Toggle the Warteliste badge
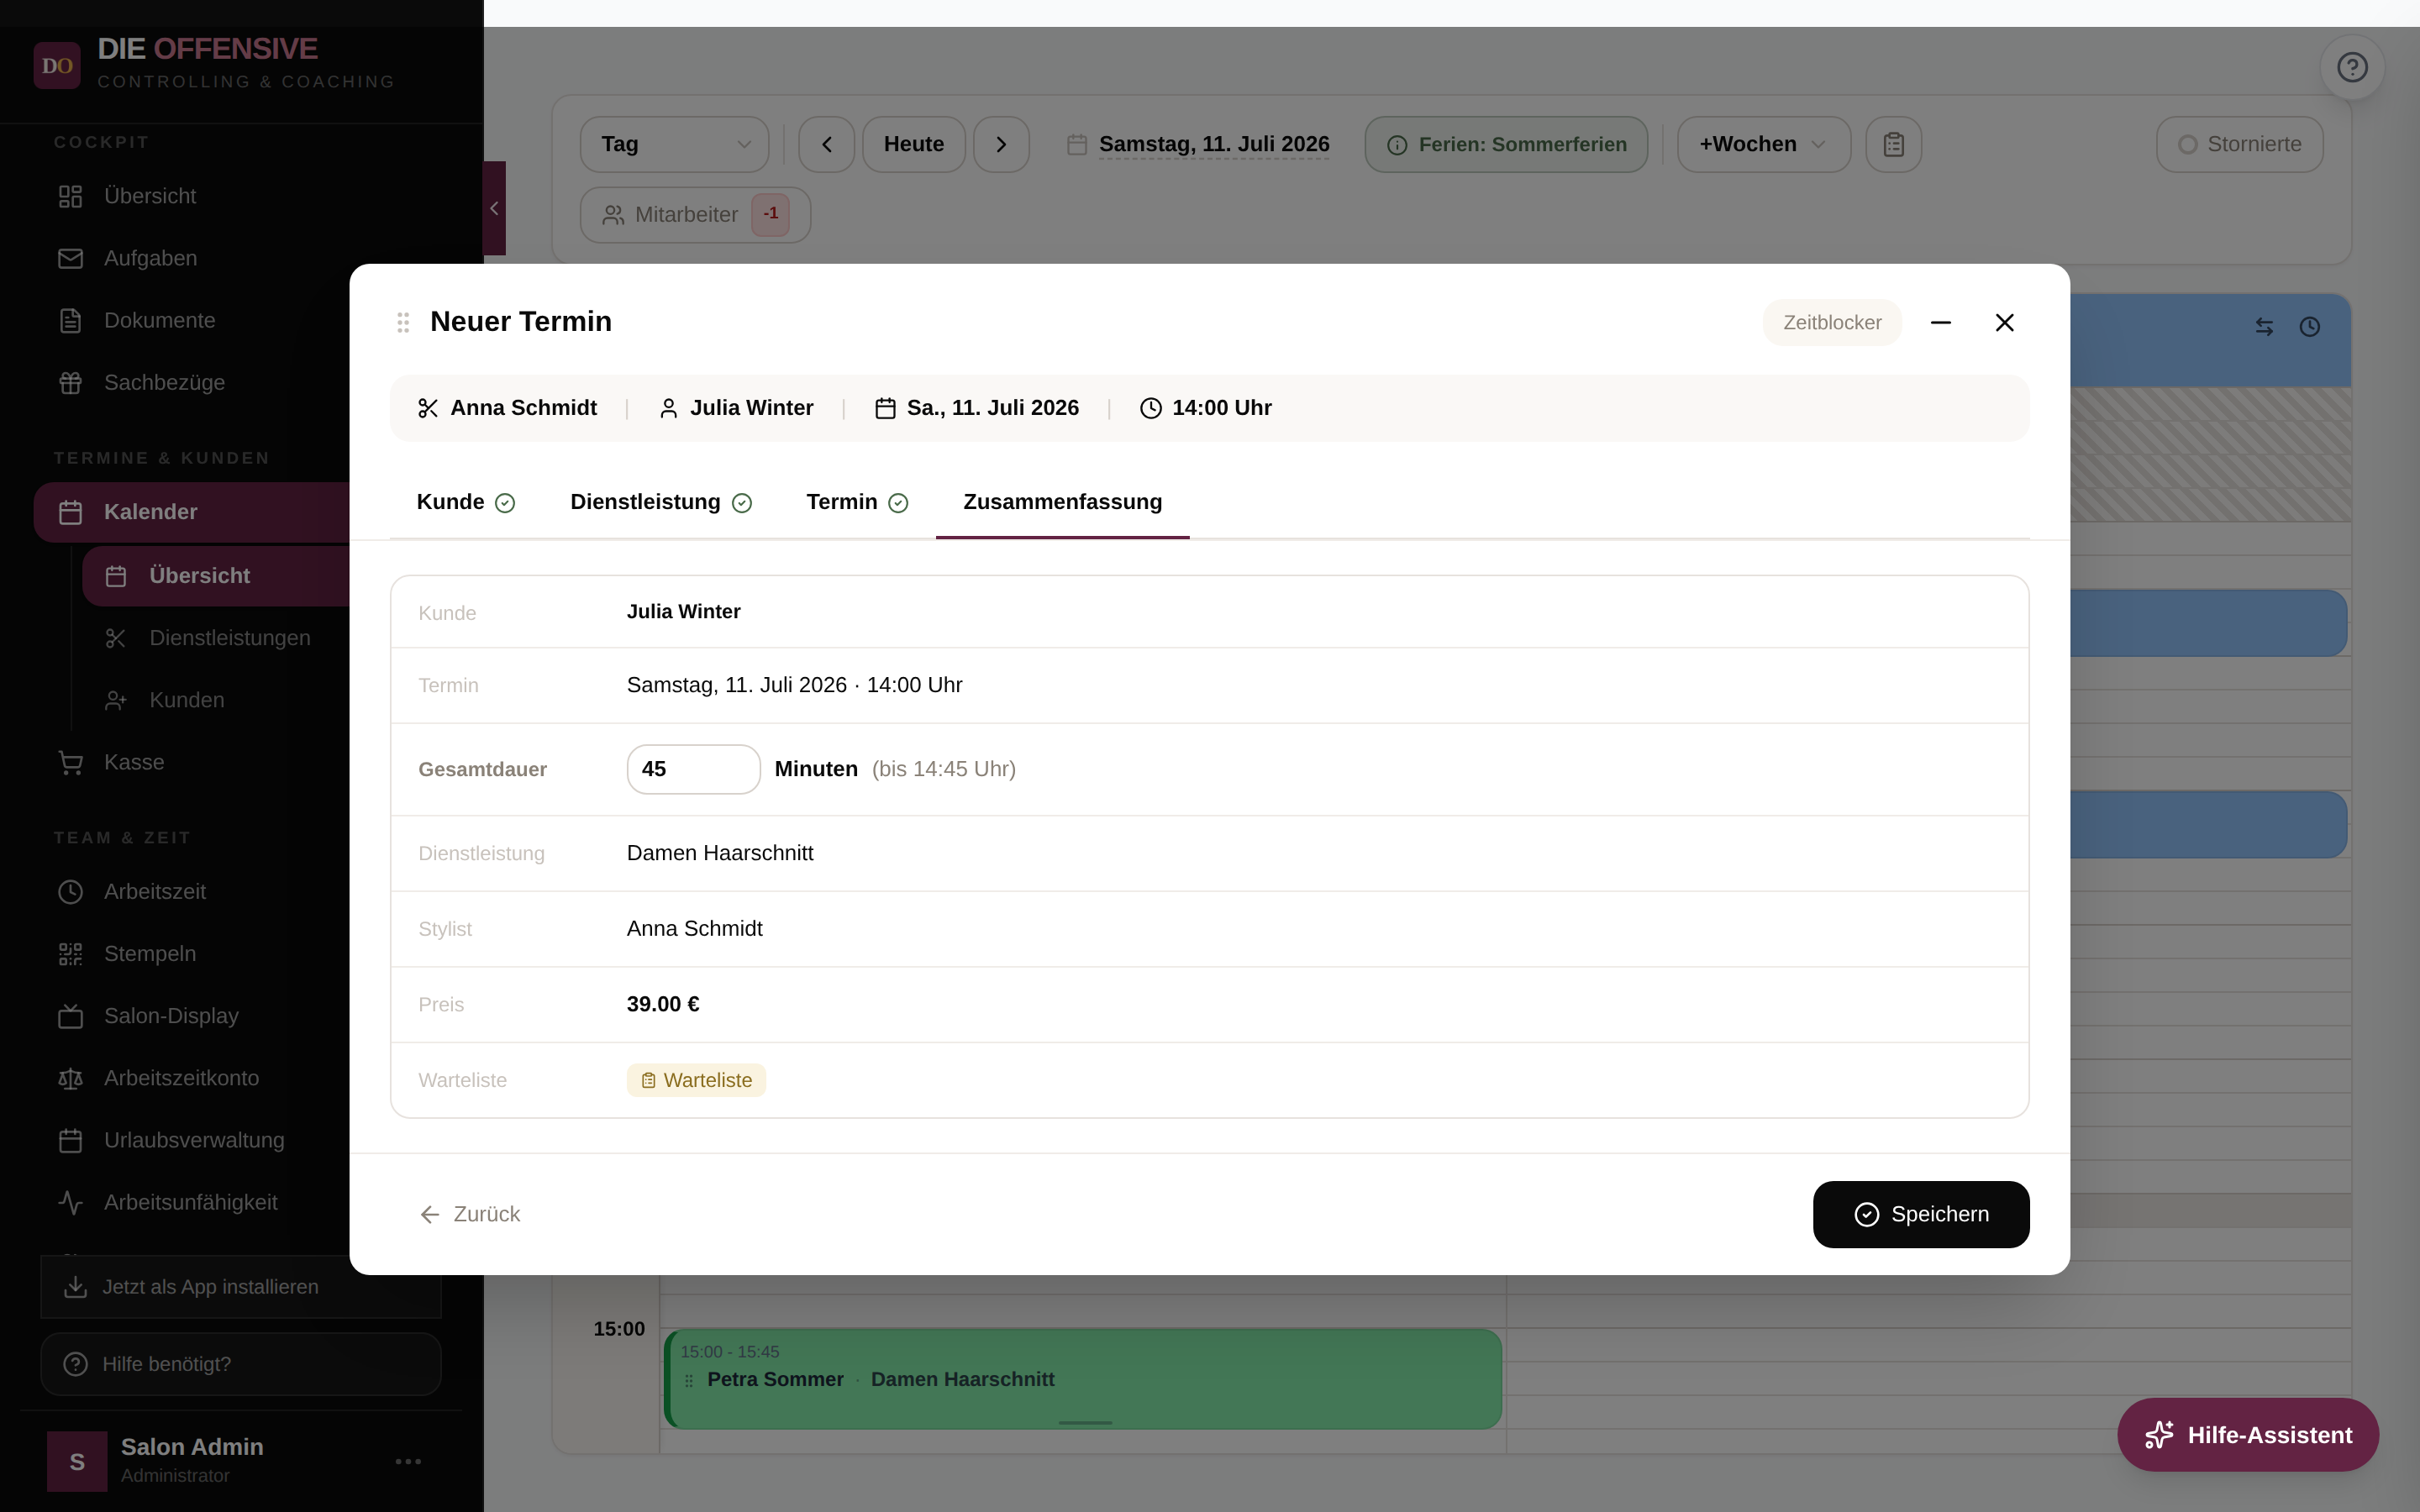 [x=696, y=1080]
